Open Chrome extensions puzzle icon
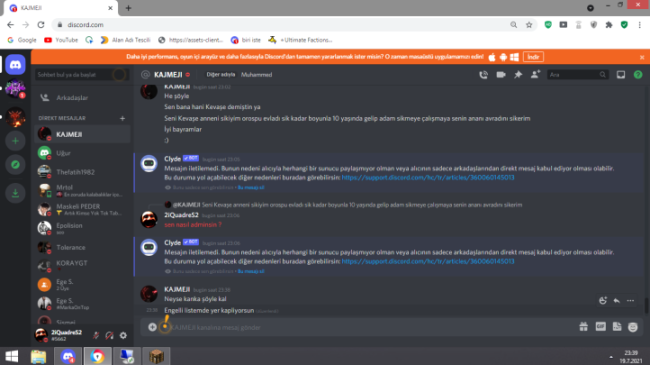 pos(609,25)
